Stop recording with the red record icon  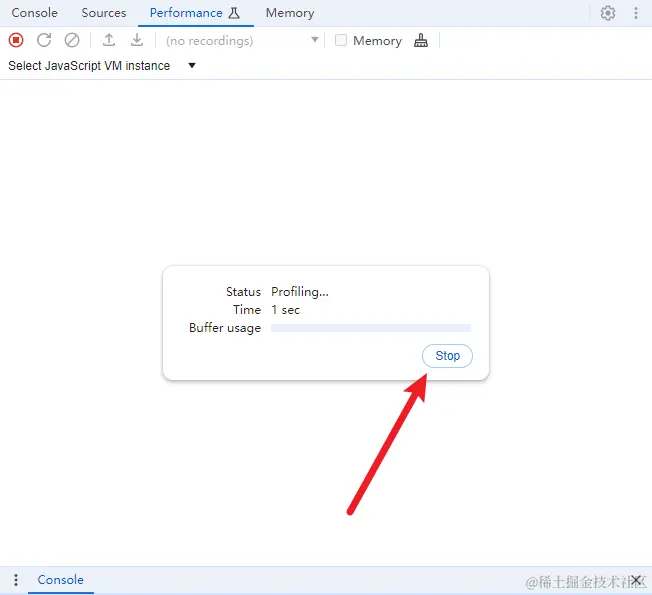[16, 40]
